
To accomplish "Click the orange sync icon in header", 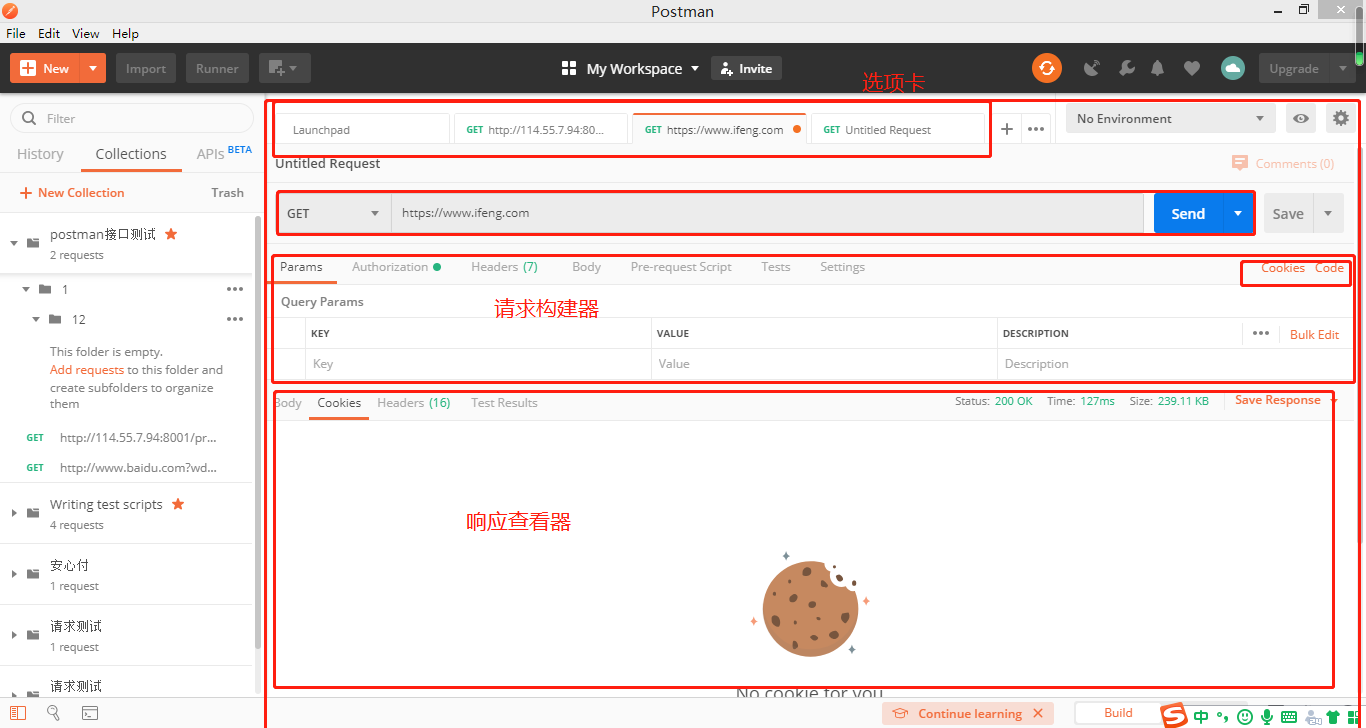I will 1046,68.
